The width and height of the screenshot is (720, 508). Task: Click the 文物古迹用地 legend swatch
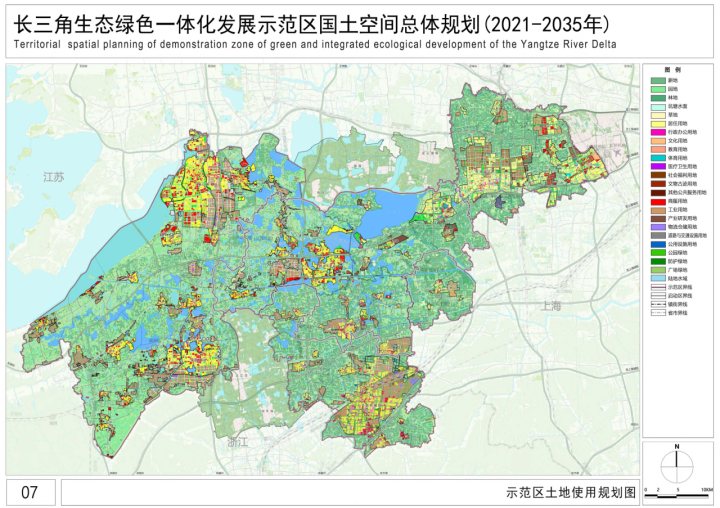pos(658,184)
